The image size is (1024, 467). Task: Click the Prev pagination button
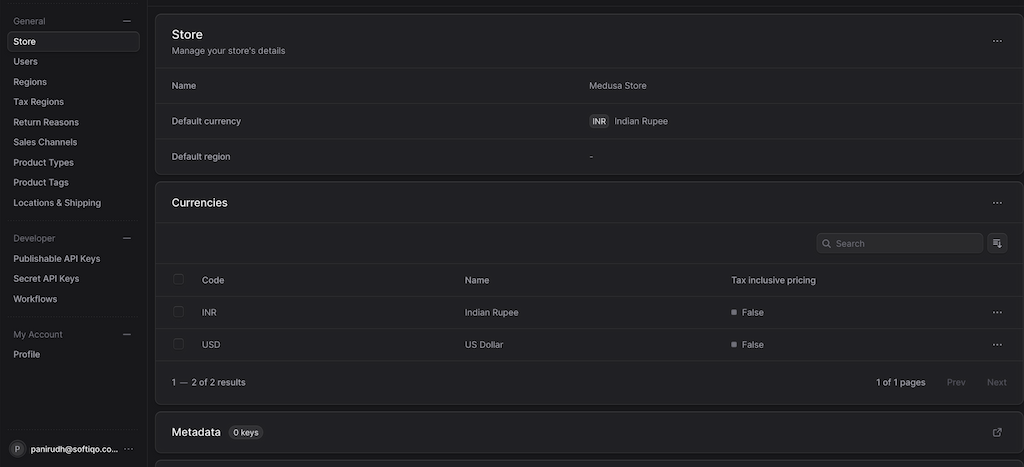pyautogui.click(x=956, y=382)
